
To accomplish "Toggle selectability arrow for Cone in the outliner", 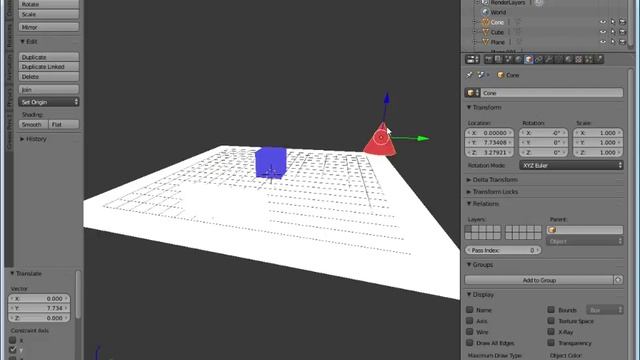I will (613, 22).
